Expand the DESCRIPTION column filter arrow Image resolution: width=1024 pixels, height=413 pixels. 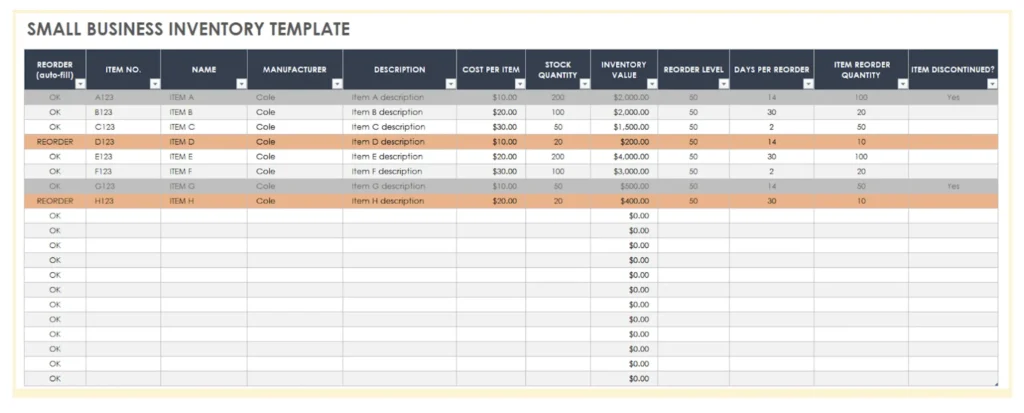(x=450, y=84)
